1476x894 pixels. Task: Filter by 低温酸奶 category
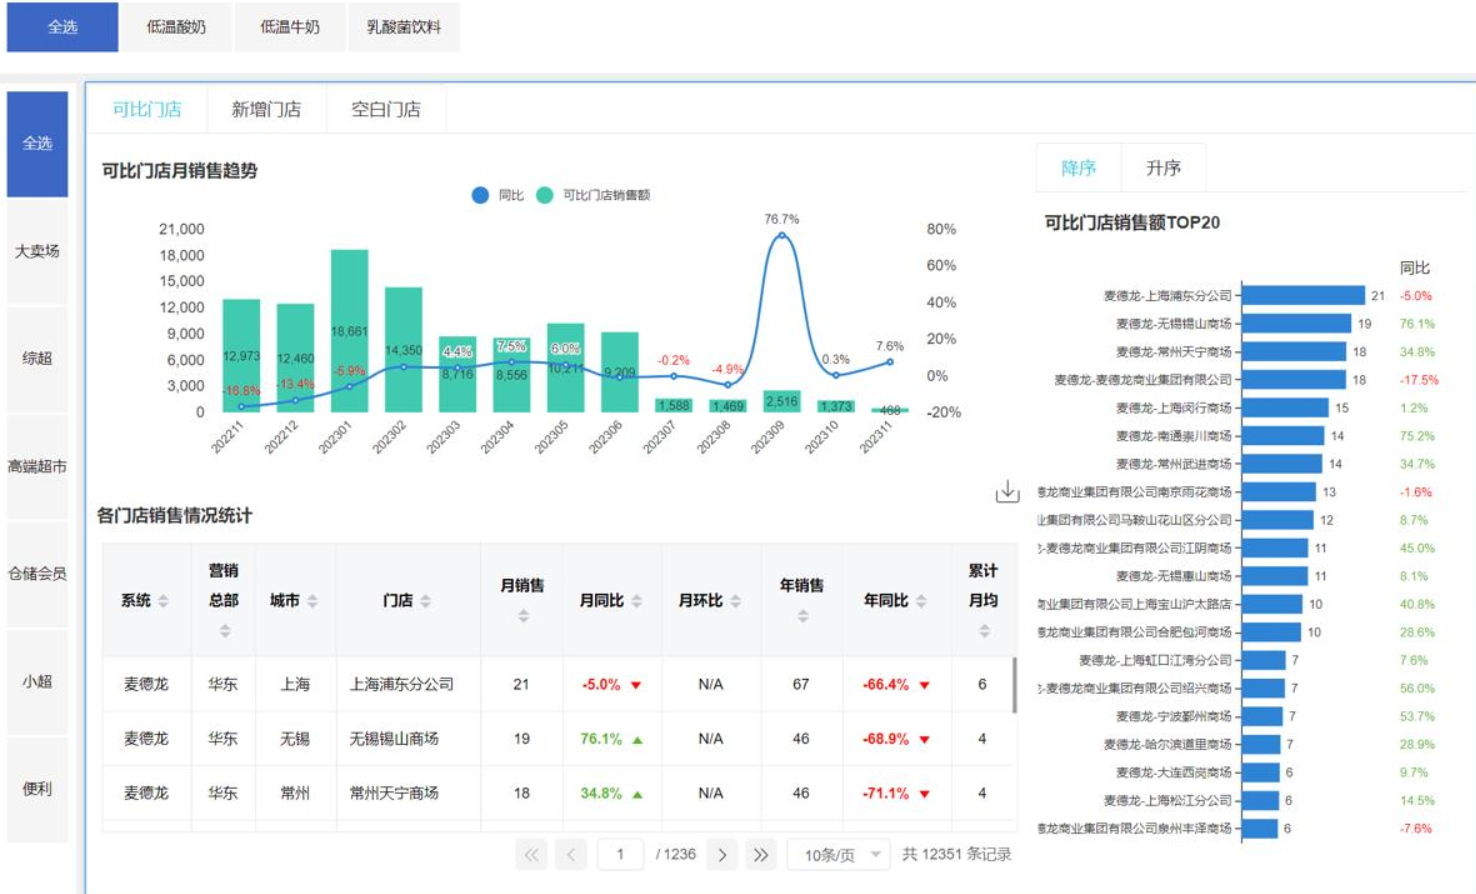point(176,27)
